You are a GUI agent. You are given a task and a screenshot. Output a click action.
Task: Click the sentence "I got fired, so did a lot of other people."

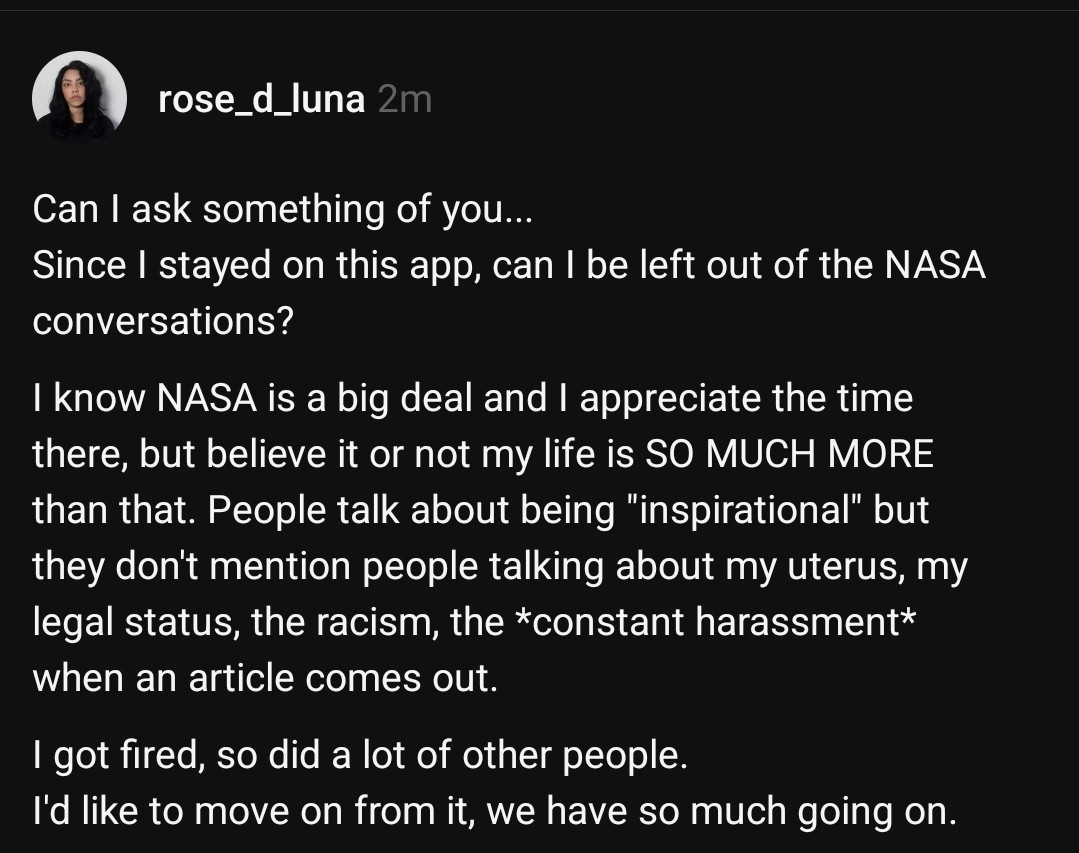coord(360,755)
